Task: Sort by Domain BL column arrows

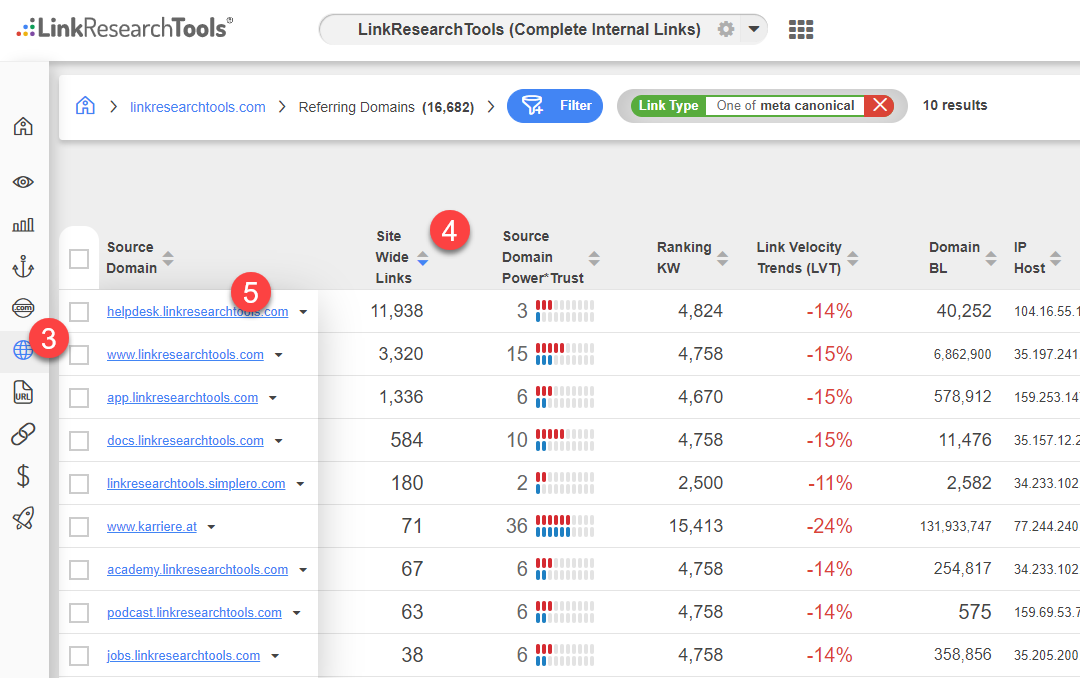Action: click(x=990, y=258)
